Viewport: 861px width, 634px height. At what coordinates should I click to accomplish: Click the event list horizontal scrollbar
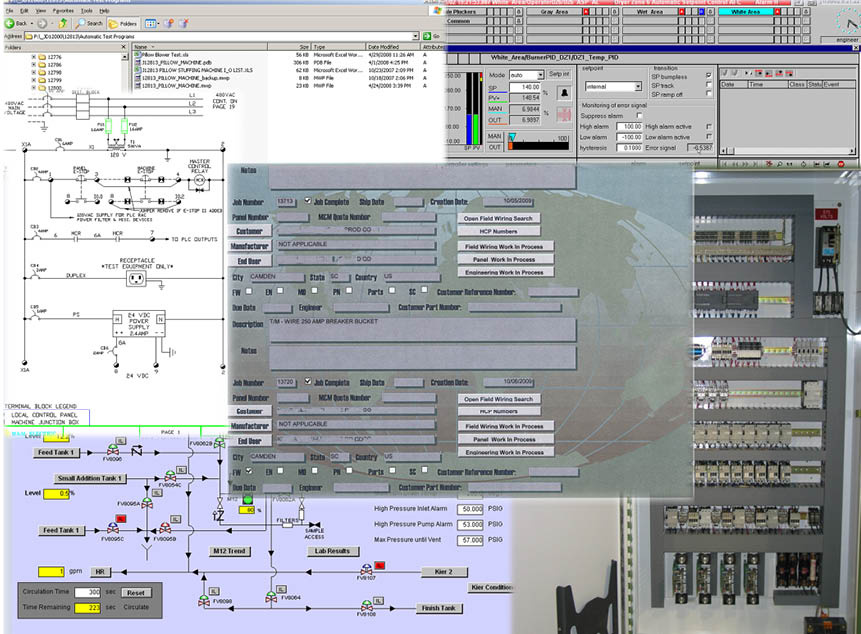tap(787, 150)
